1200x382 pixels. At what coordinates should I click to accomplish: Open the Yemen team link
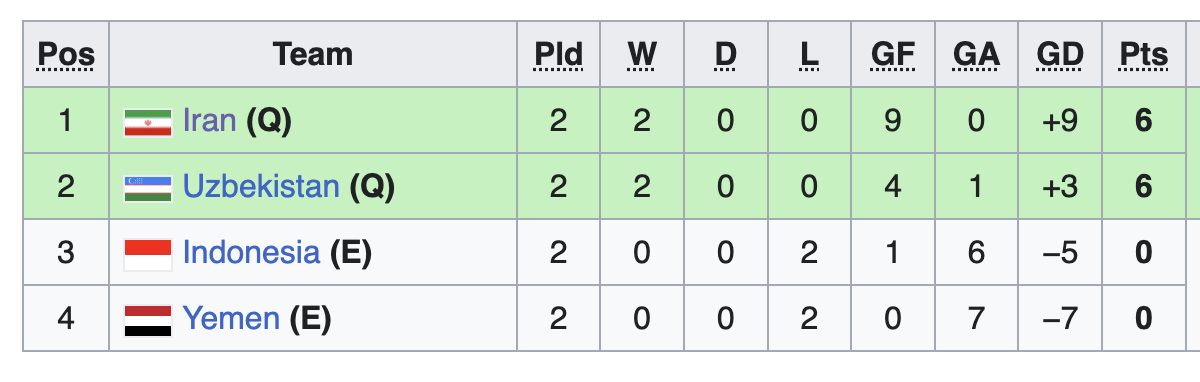pyautogui.click(x=231, y=319)
